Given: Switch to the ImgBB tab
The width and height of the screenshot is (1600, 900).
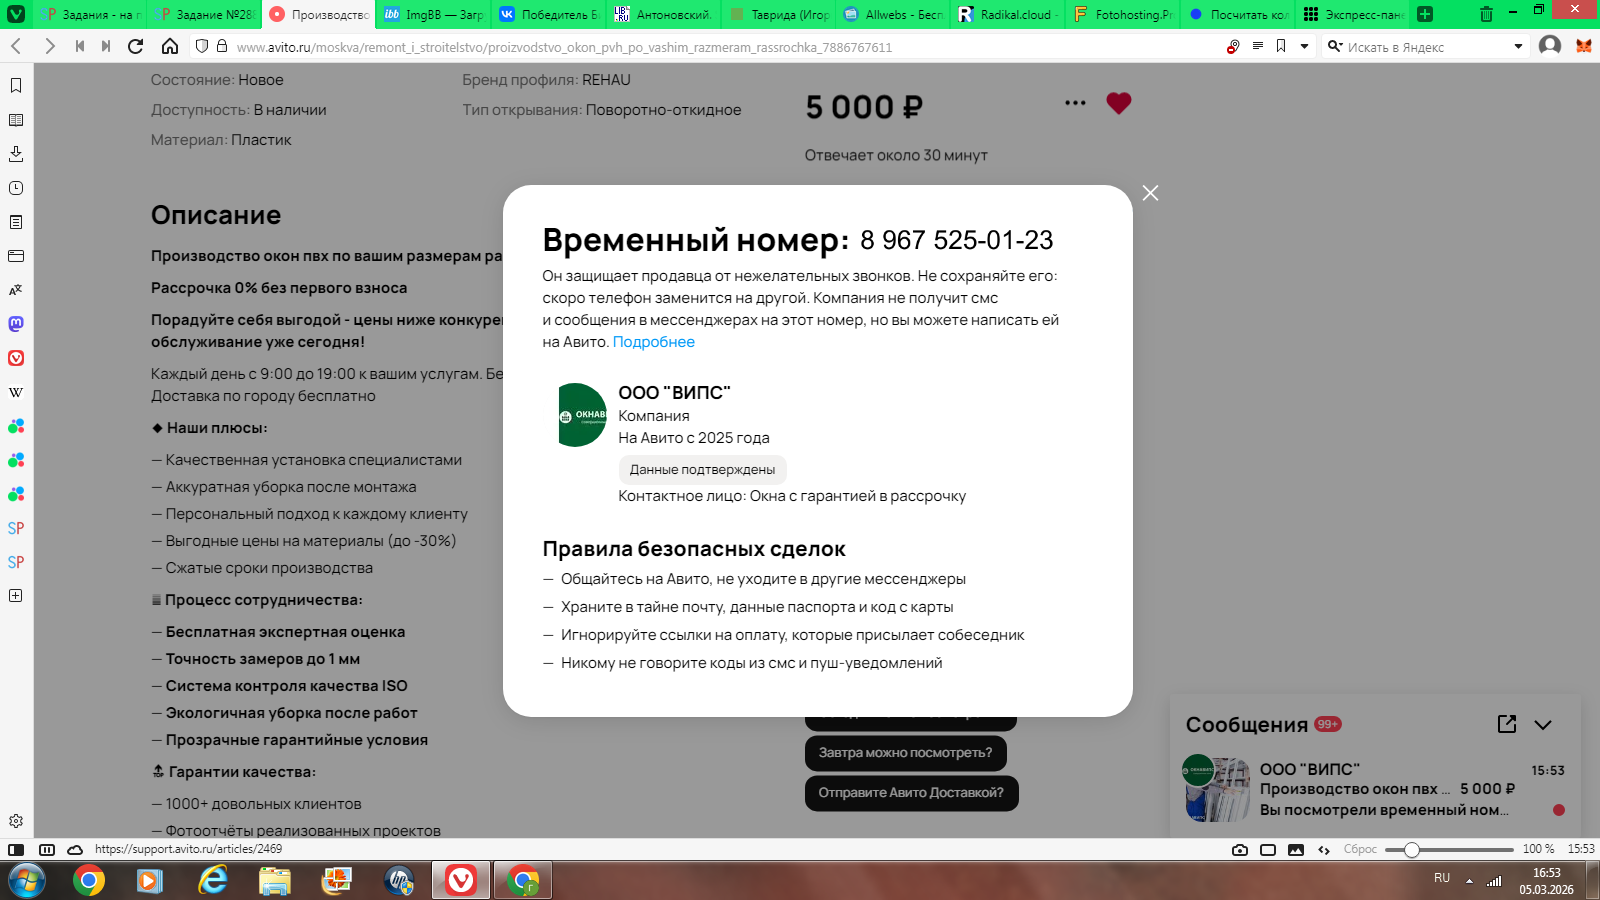Looking at the screenshot, I should [x=434, y=14].
